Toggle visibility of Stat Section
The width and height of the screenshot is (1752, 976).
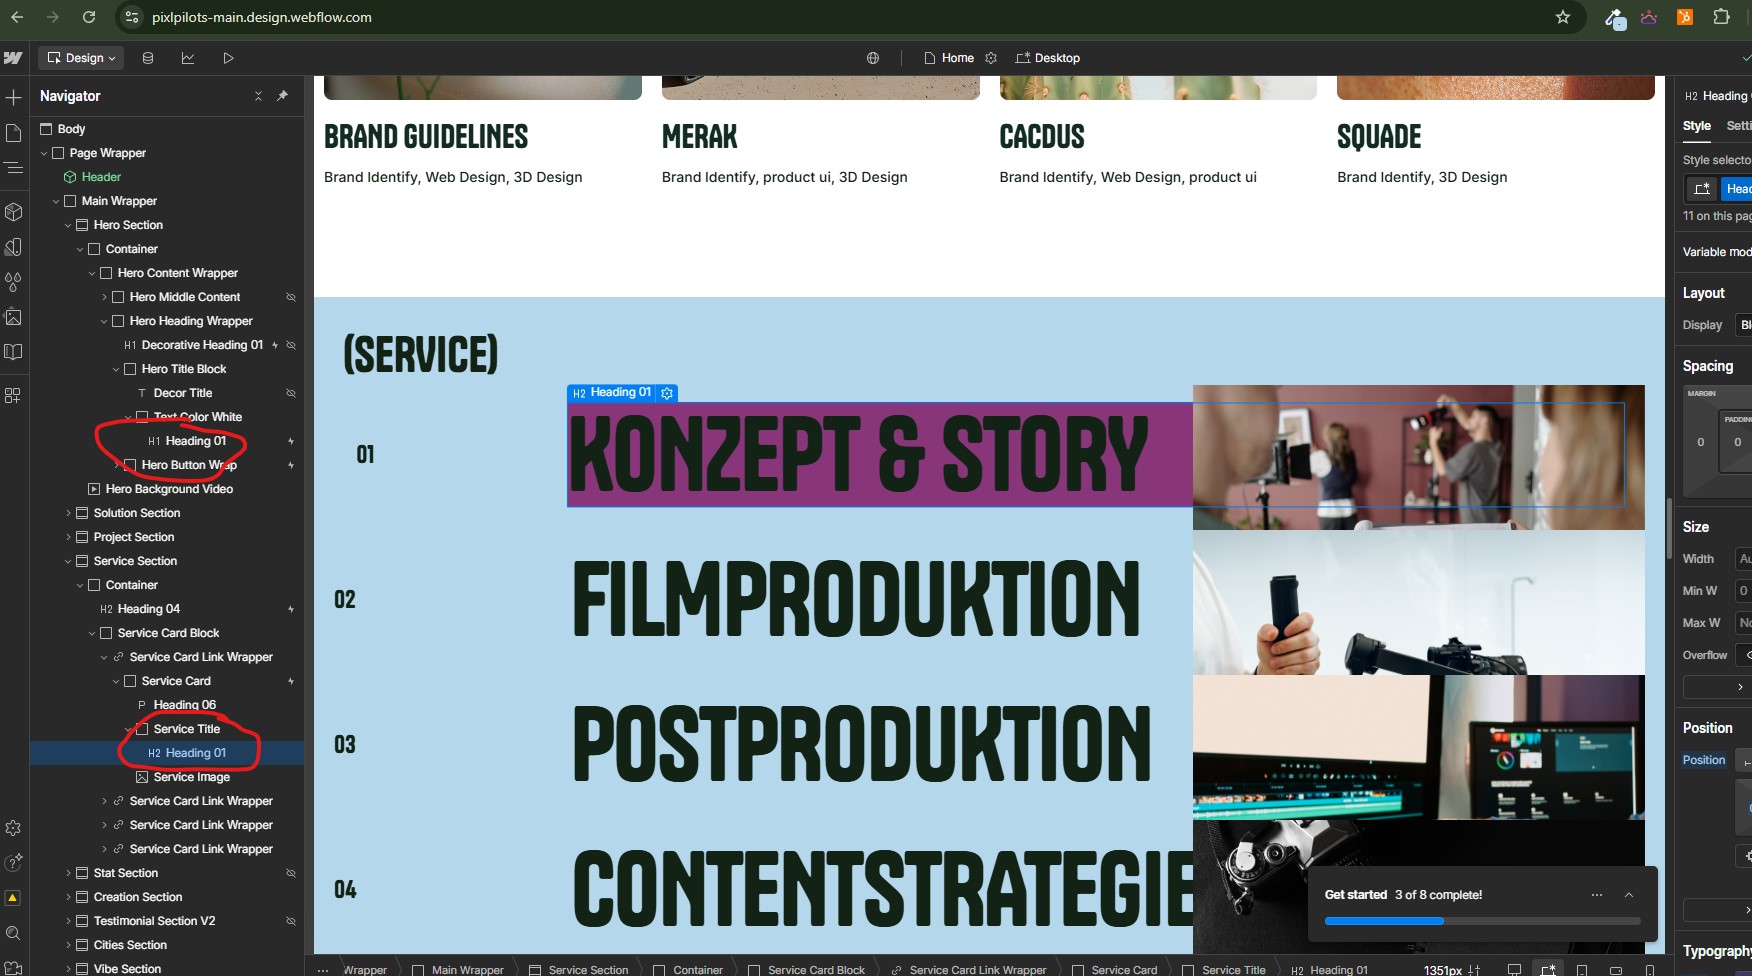click(x=291, y=873)
